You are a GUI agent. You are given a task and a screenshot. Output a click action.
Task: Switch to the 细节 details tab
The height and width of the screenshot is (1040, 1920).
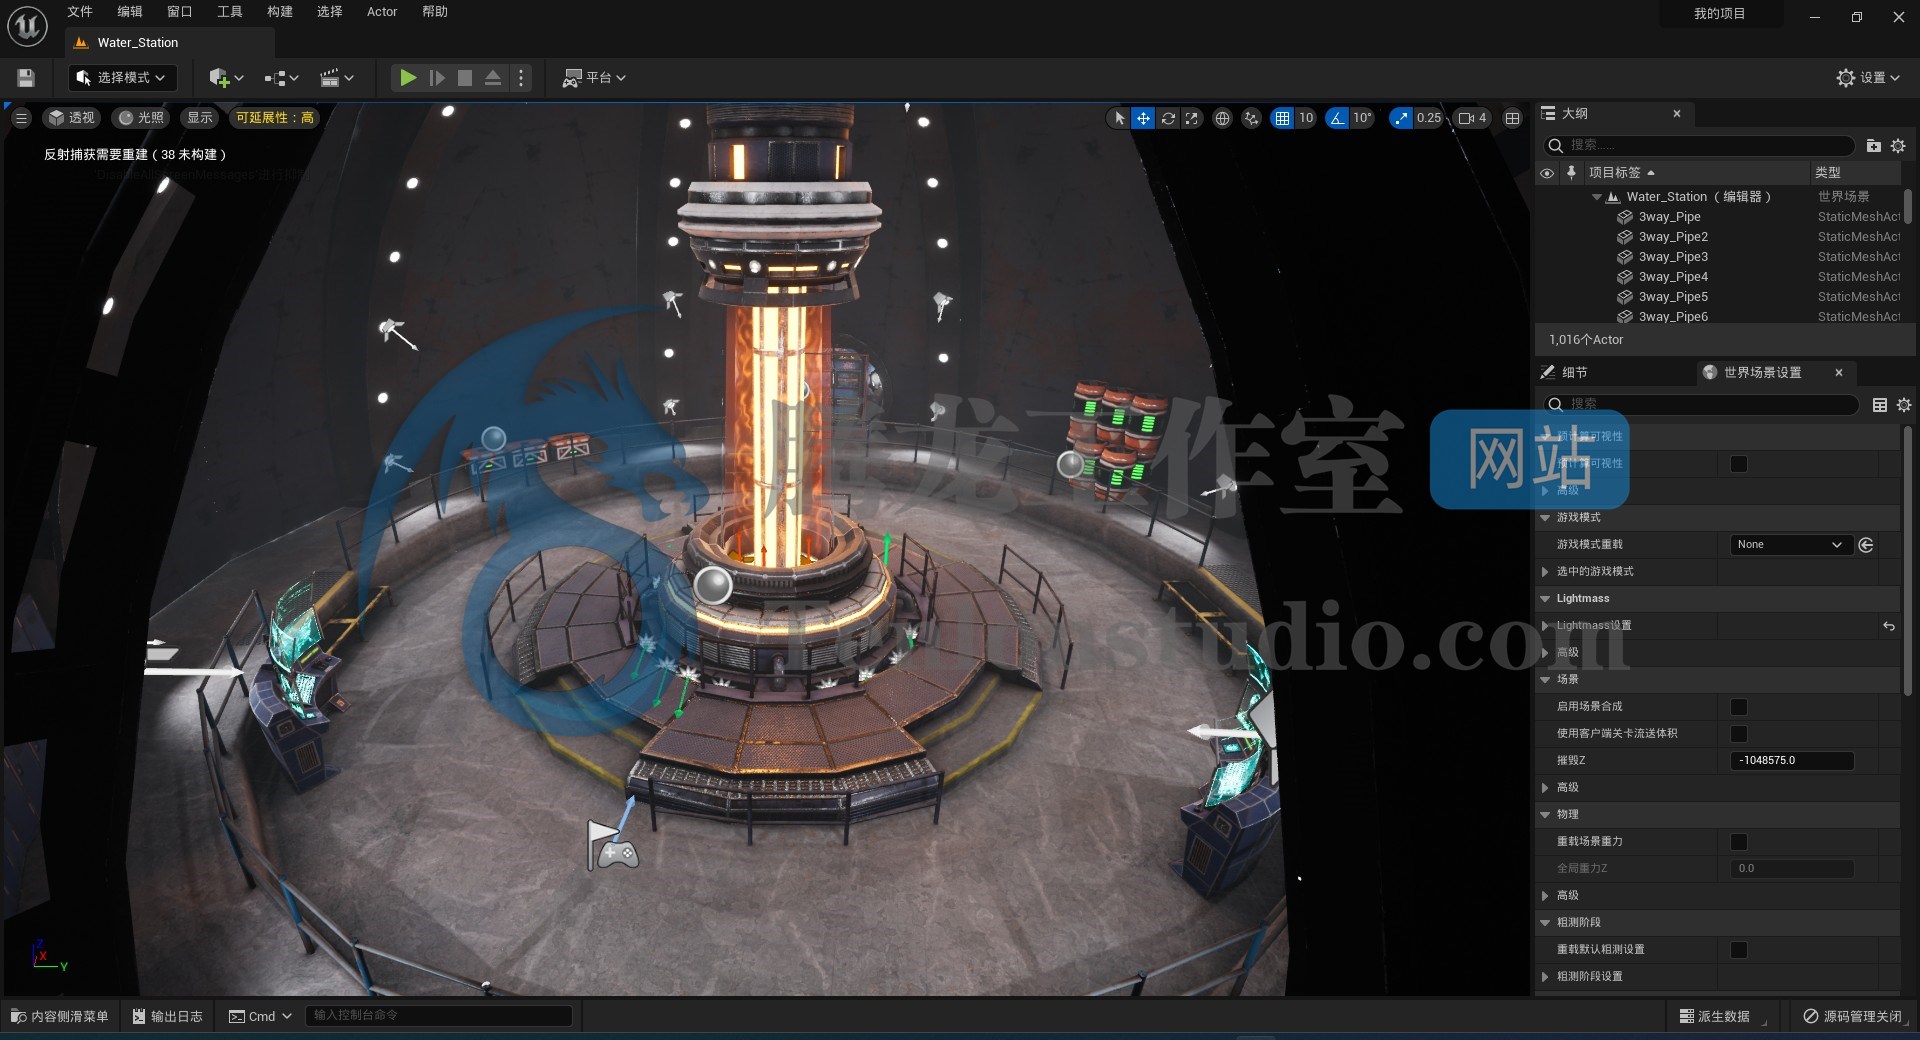(x=1575, y=372)
